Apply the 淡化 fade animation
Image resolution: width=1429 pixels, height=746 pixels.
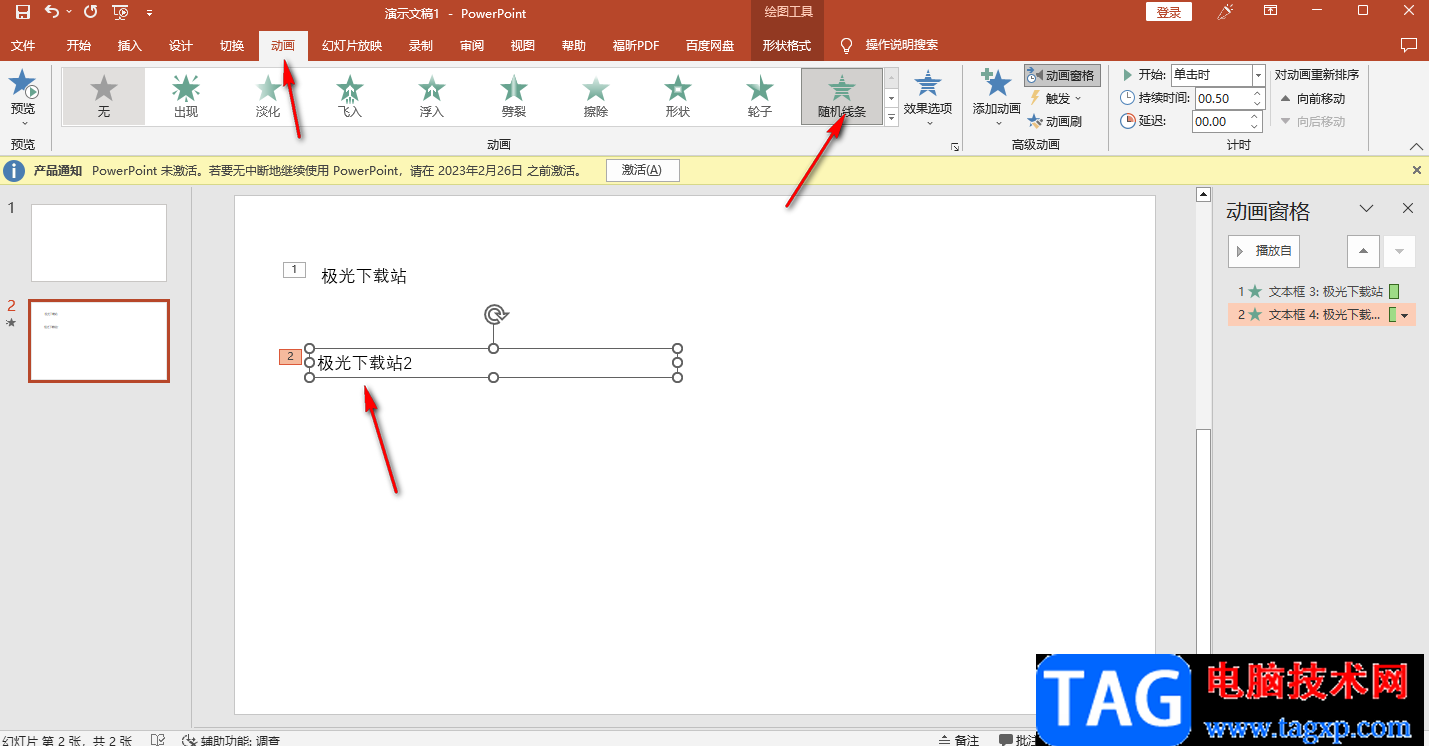click(x=268, y=97)
